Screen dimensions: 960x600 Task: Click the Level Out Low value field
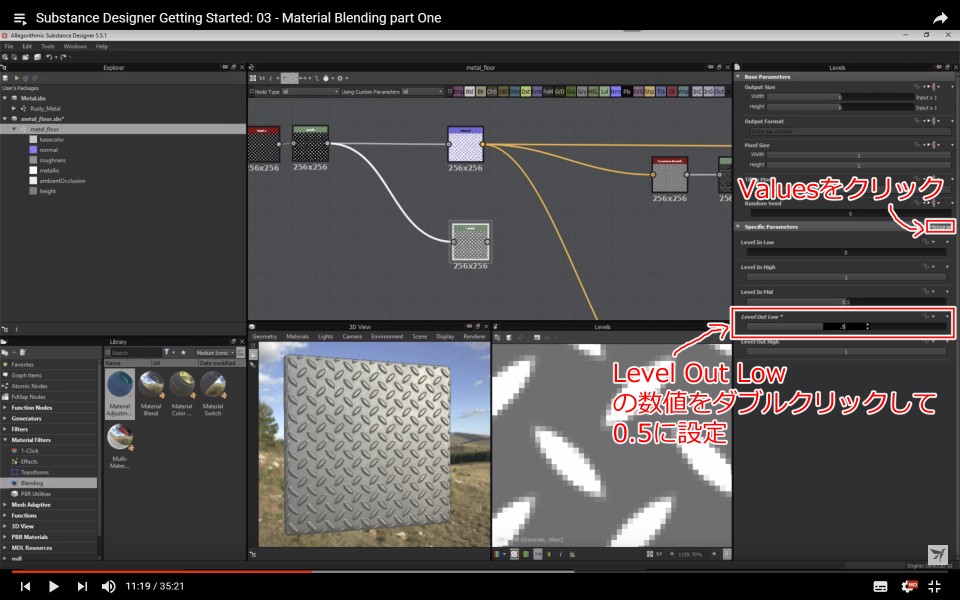coord(844,327)
